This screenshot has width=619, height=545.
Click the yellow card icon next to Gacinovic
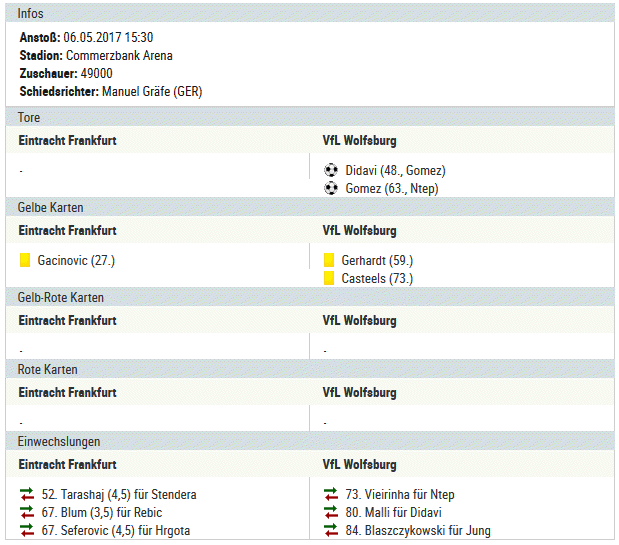click(25, 260)
